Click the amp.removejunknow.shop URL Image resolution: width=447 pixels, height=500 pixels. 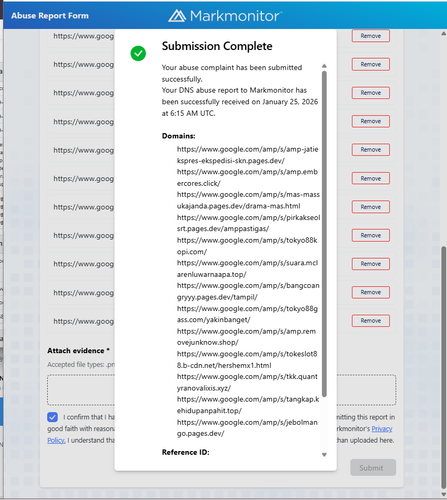click(246, 337)
